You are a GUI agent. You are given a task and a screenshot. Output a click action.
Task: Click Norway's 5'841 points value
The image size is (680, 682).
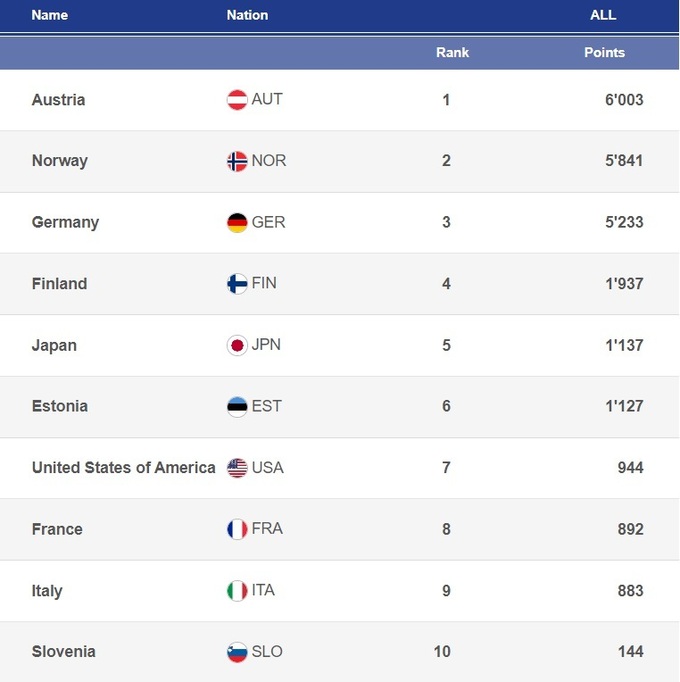point(623,161)
